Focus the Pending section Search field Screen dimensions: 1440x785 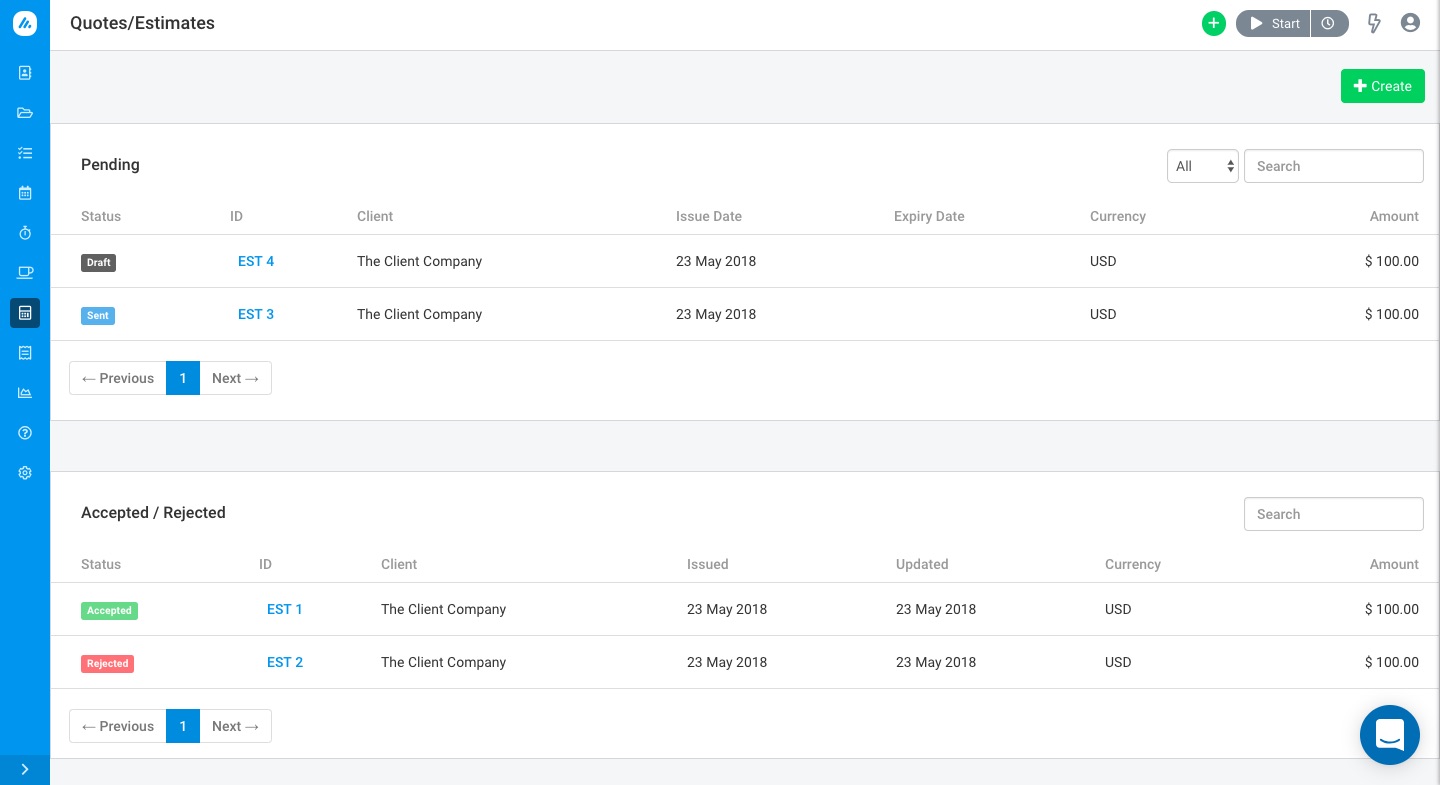1334,166
